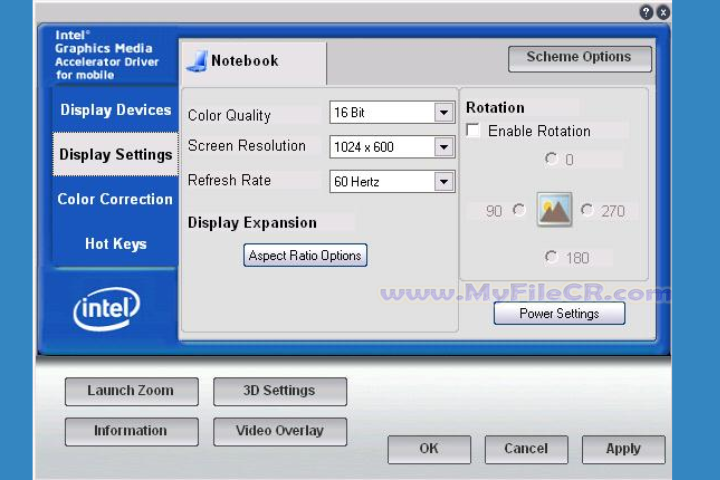Open the Color Correction section

pos(115,199)
